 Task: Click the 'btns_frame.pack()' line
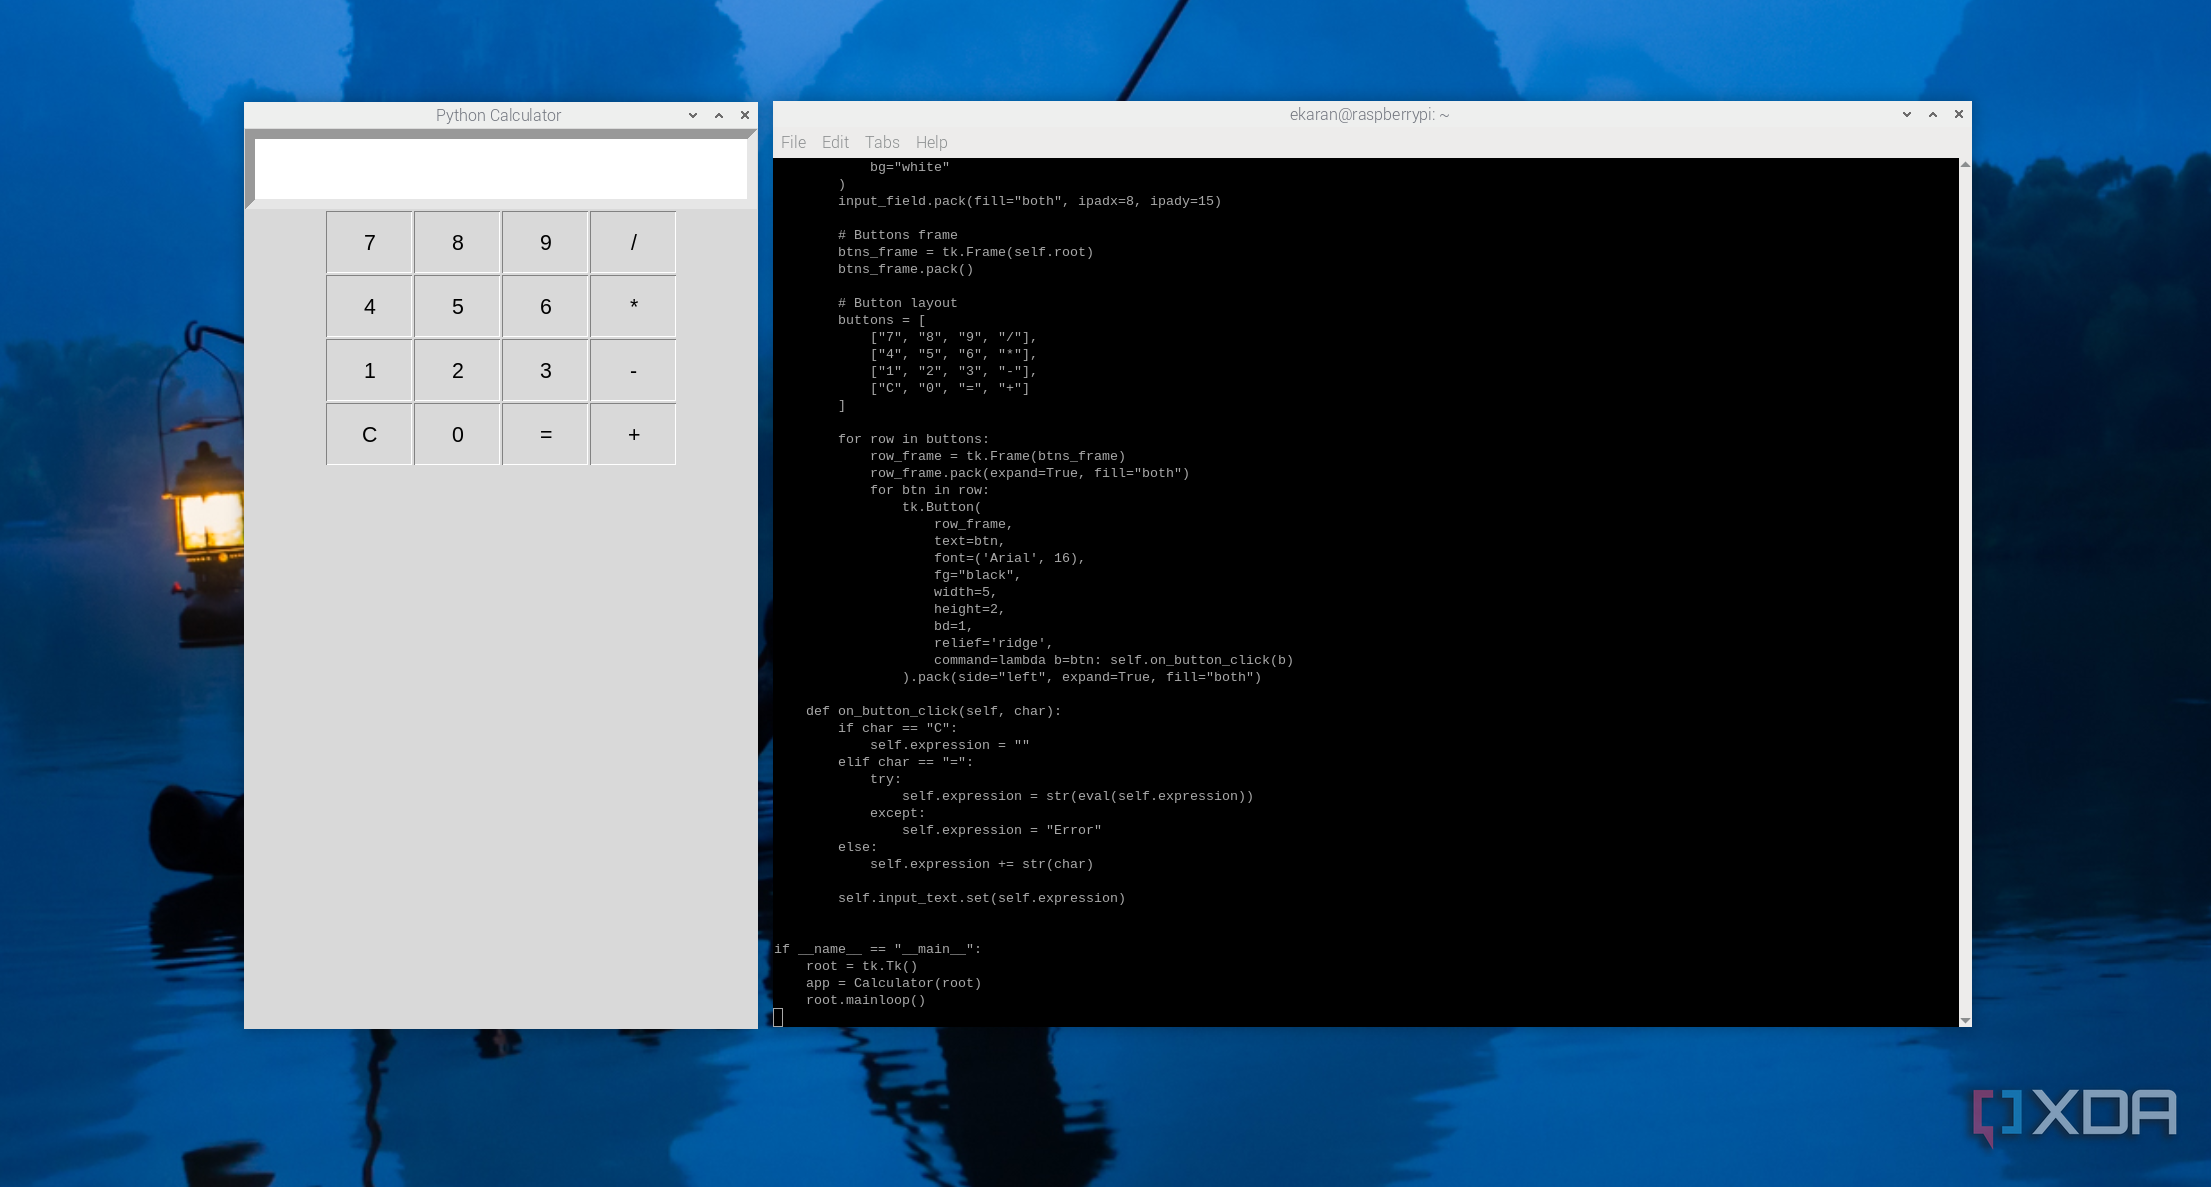pyautogui.click(x=905, y=269)
